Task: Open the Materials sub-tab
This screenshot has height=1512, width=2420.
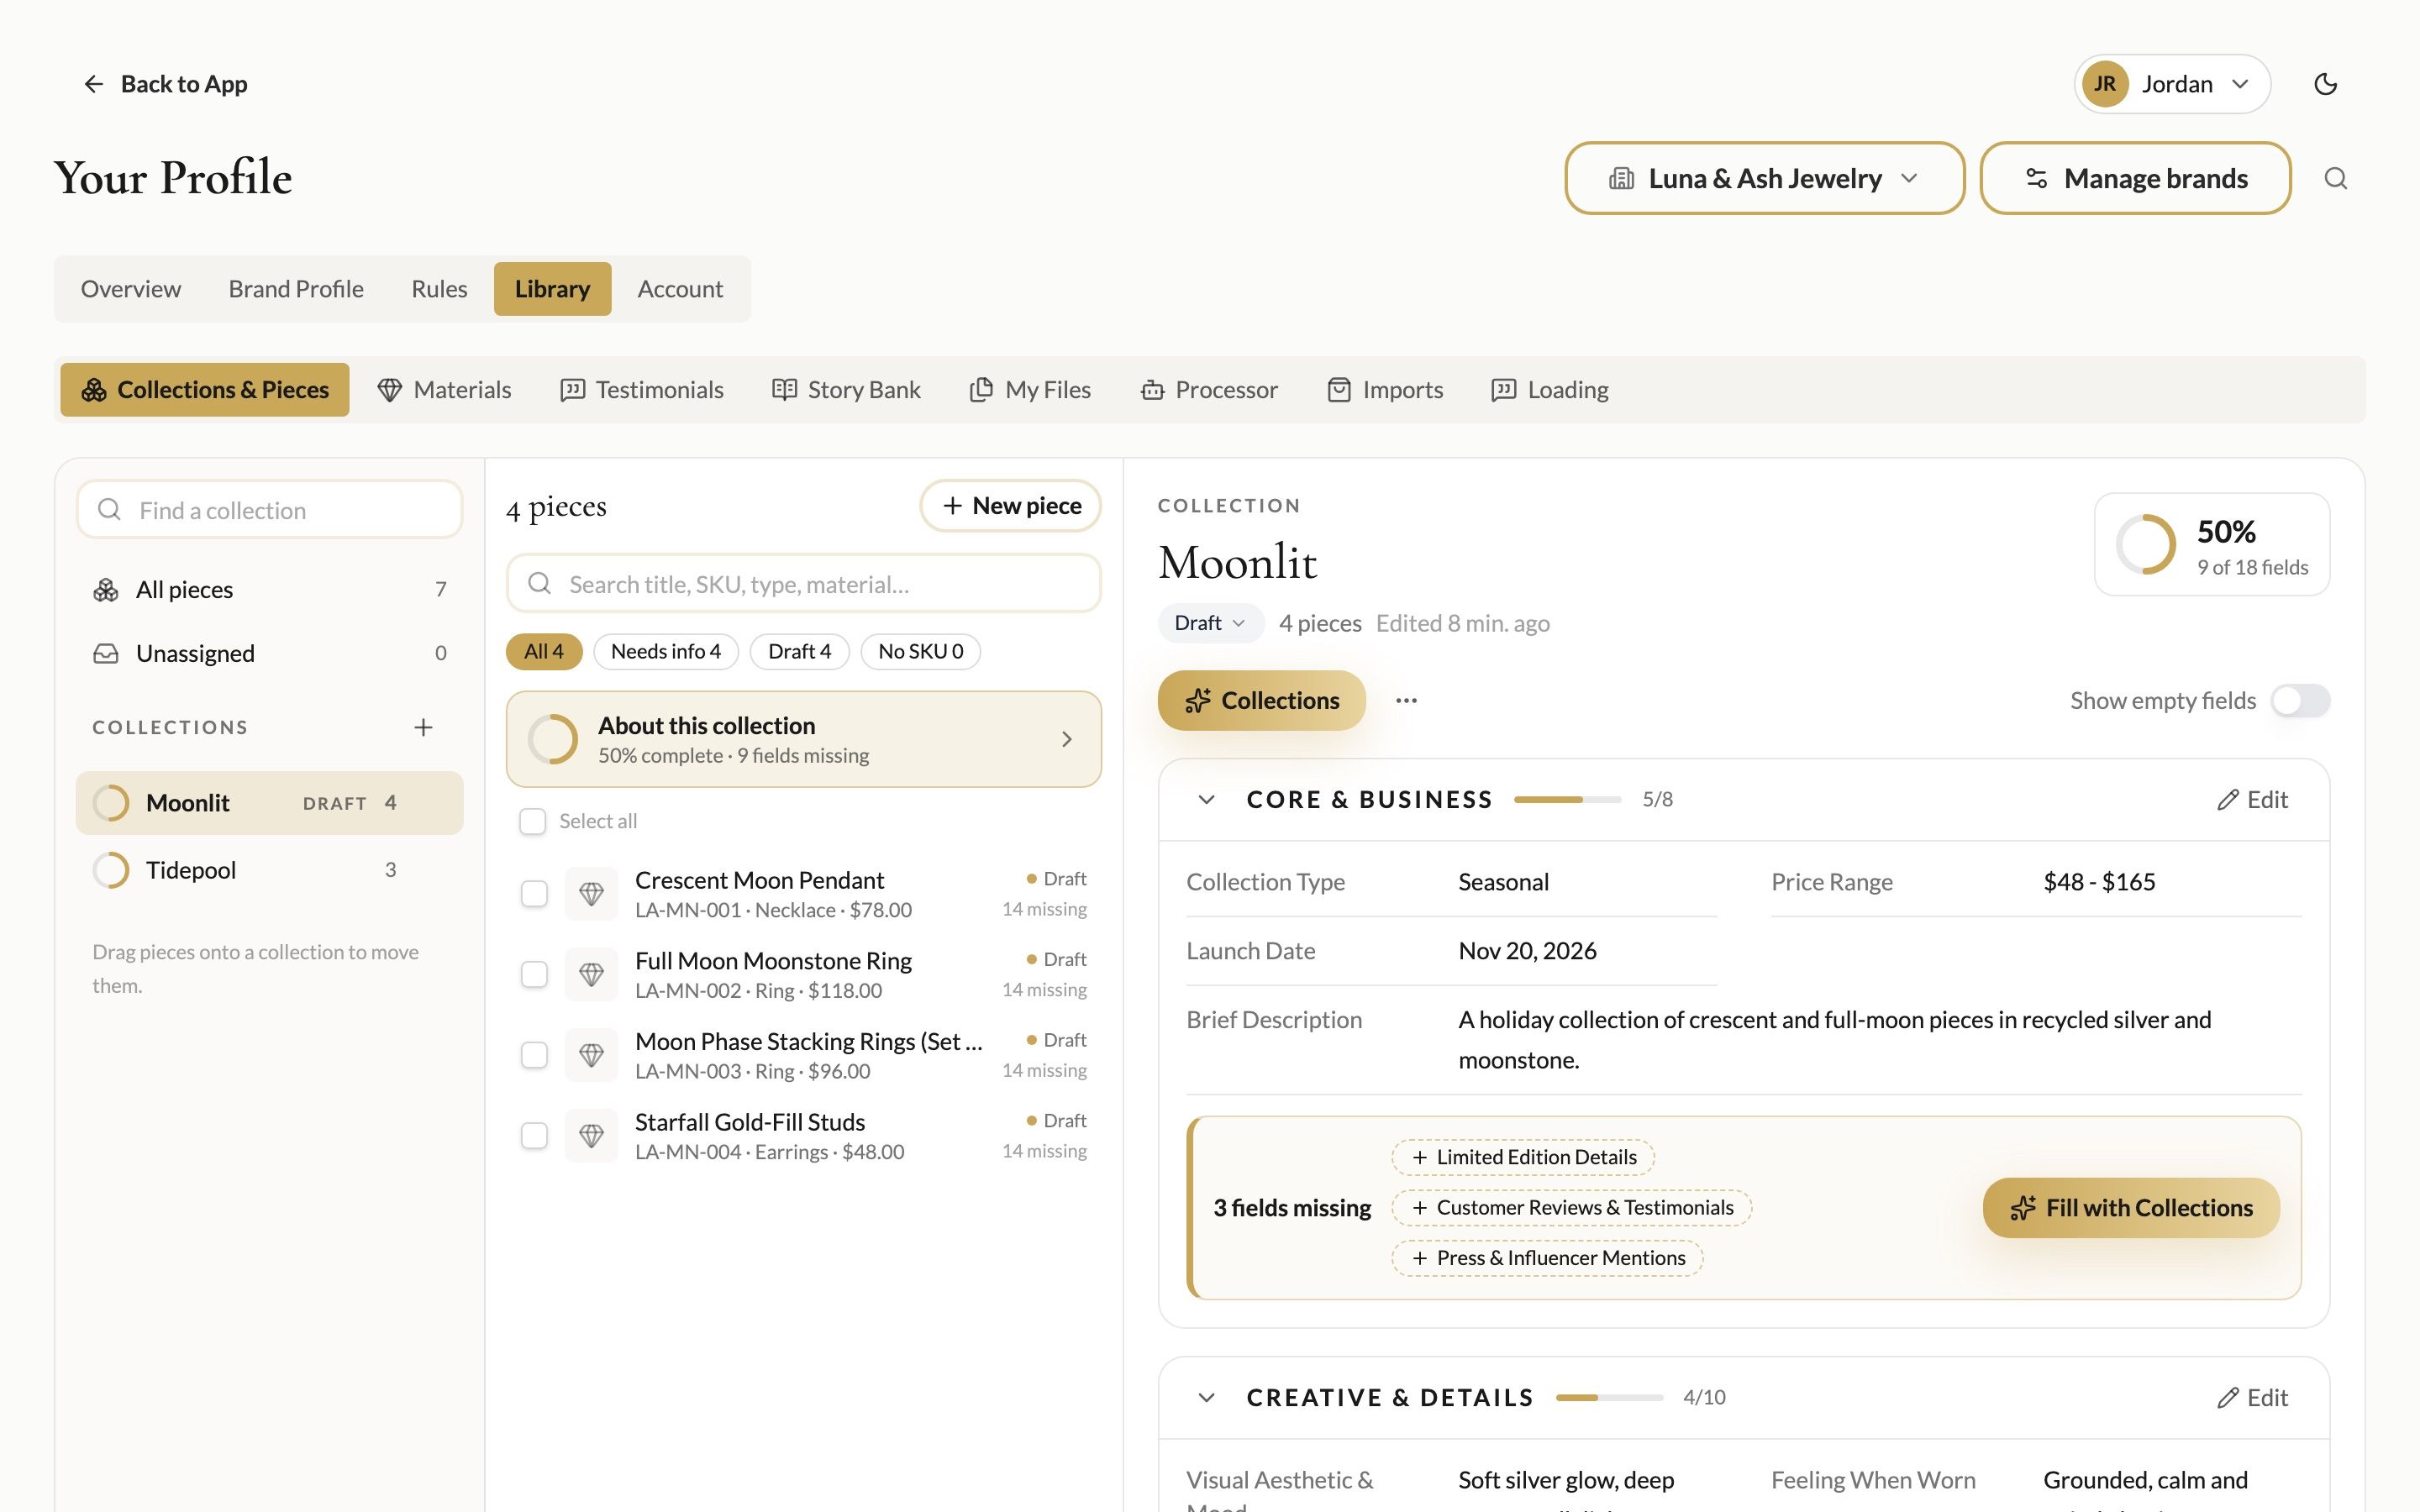Action: [x=444, y=389]
